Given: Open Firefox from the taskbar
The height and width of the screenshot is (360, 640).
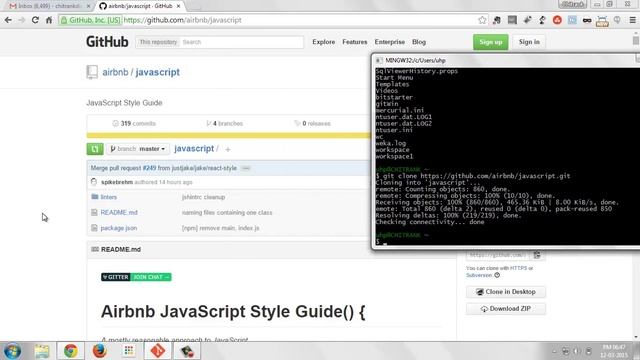Looking at the screenshot, I should point(100,351).
